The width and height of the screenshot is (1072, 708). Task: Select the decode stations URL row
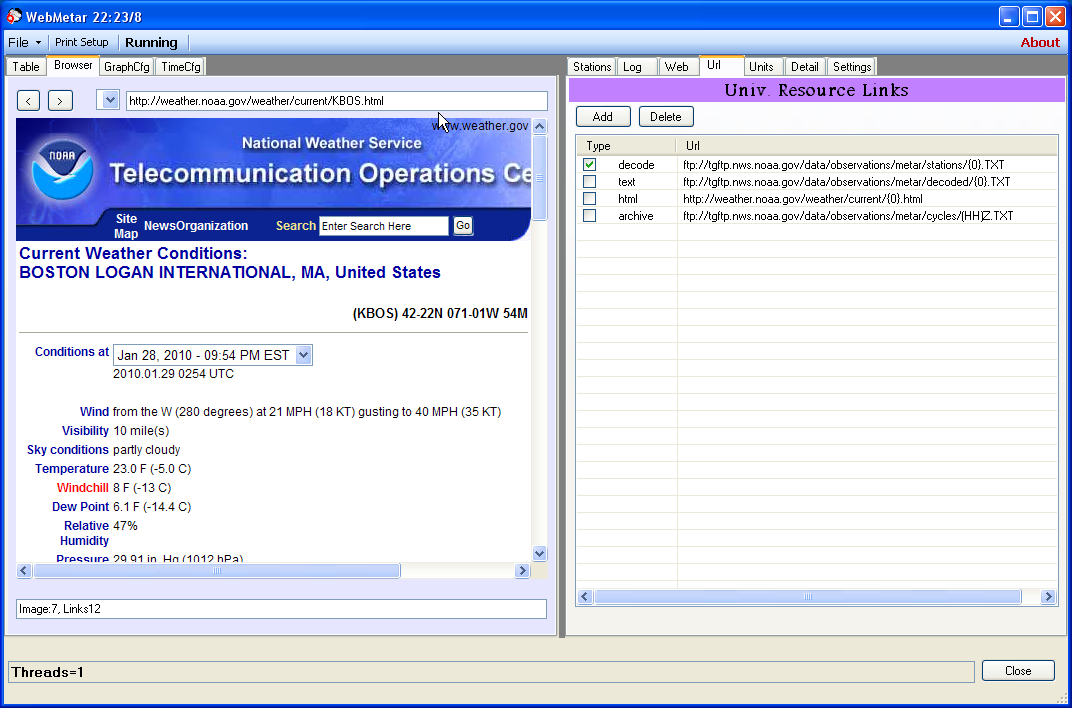816,165
